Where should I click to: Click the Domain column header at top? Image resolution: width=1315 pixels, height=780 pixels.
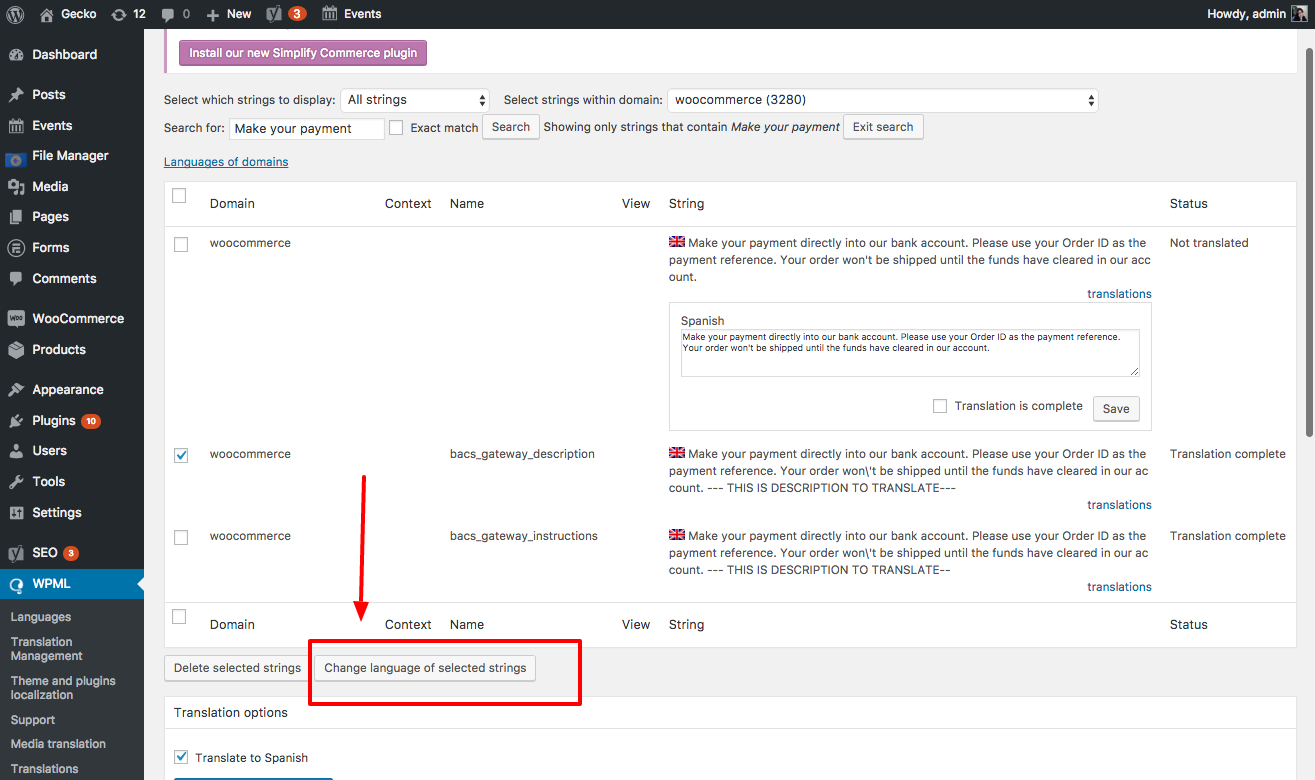coord(232,203)
